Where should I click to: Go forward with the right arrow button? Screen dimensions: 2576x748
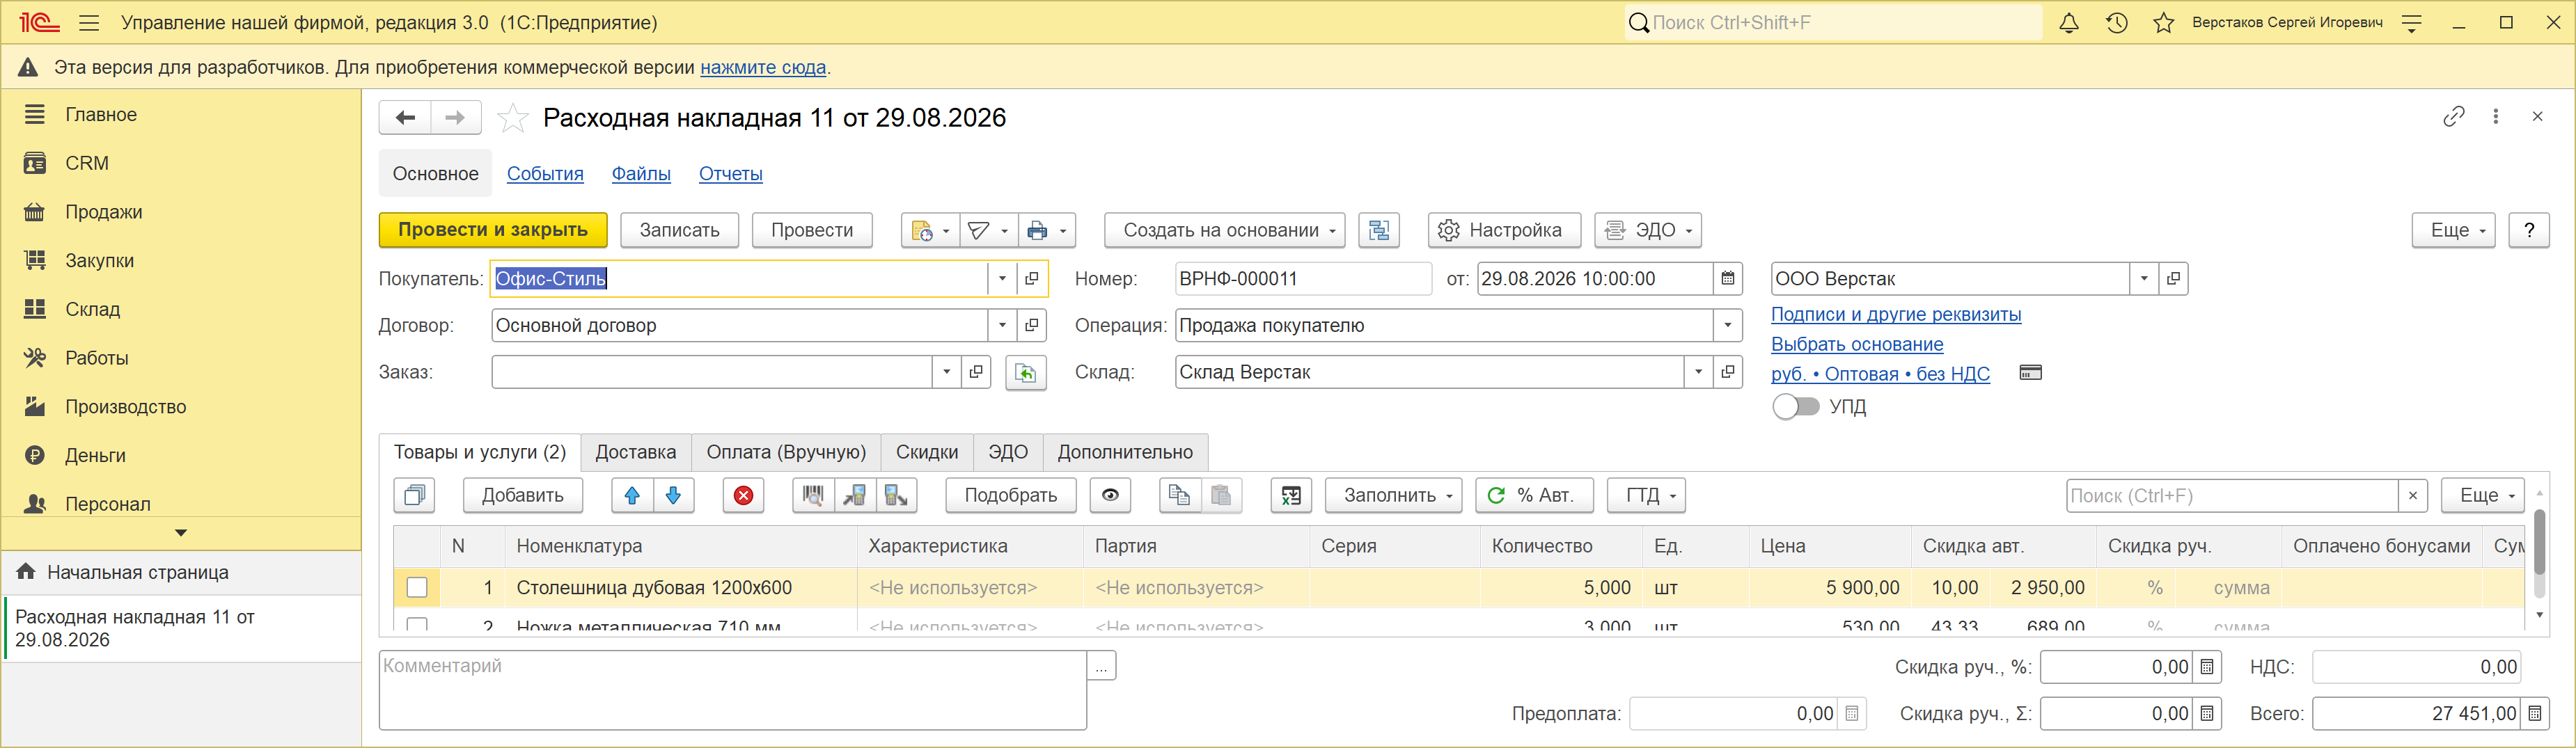(x=455, y=118)
